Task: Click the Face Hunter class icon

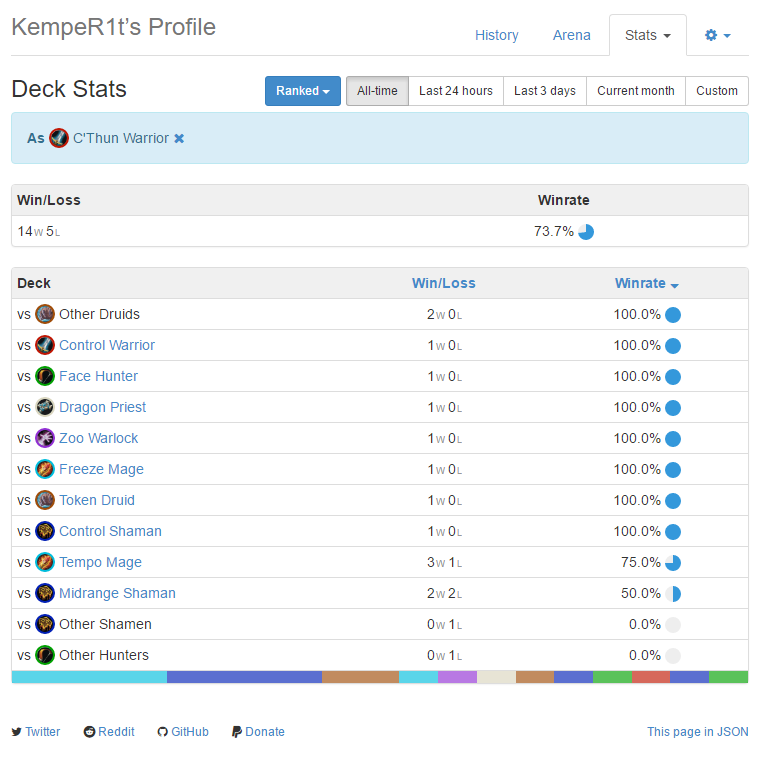Action: [x=45, y=376]
